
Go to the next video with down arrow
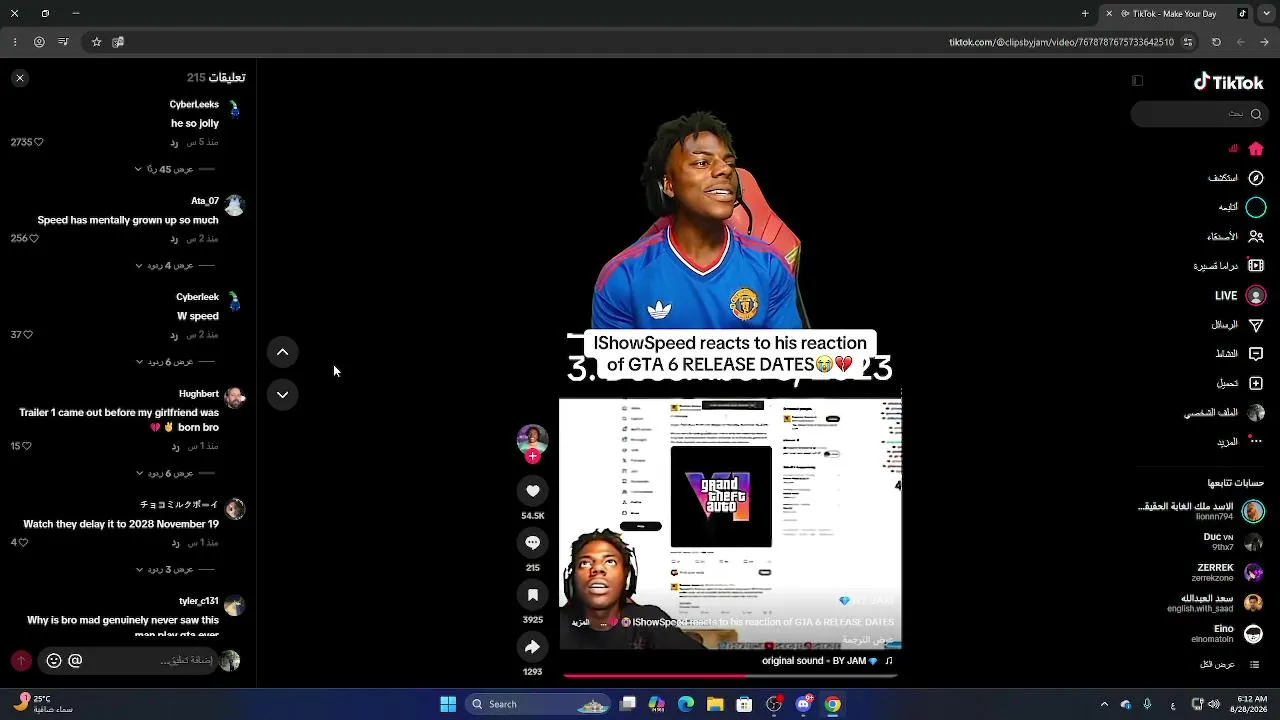(x=282, y=395)
